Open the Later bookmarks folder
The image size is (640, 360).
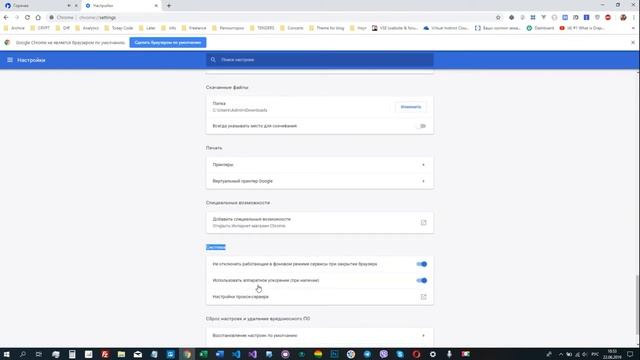[147, 28]
